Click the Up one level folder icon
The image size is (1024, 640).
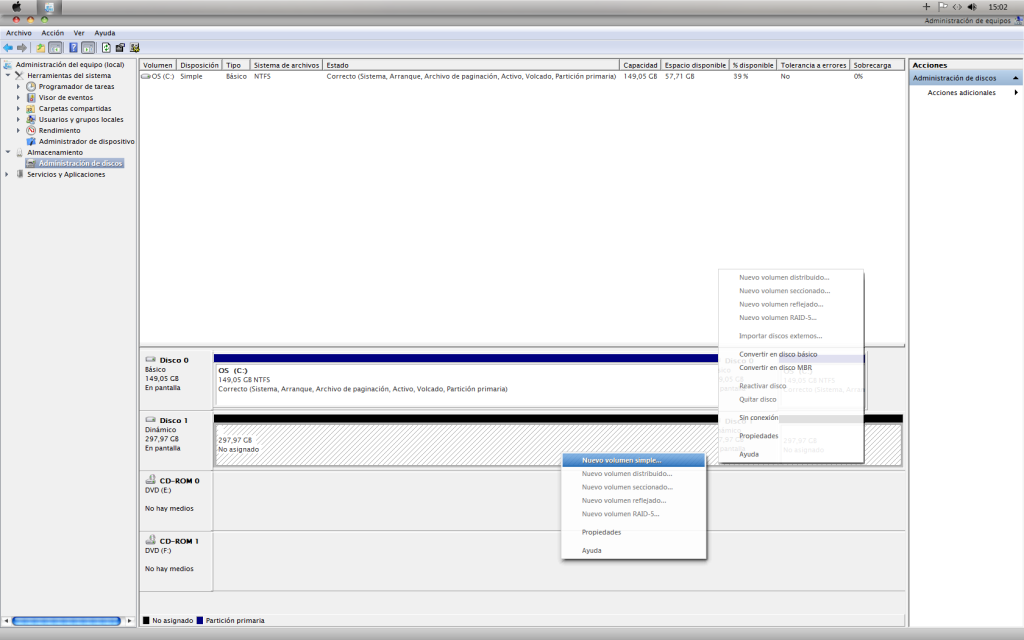point(41,47)
